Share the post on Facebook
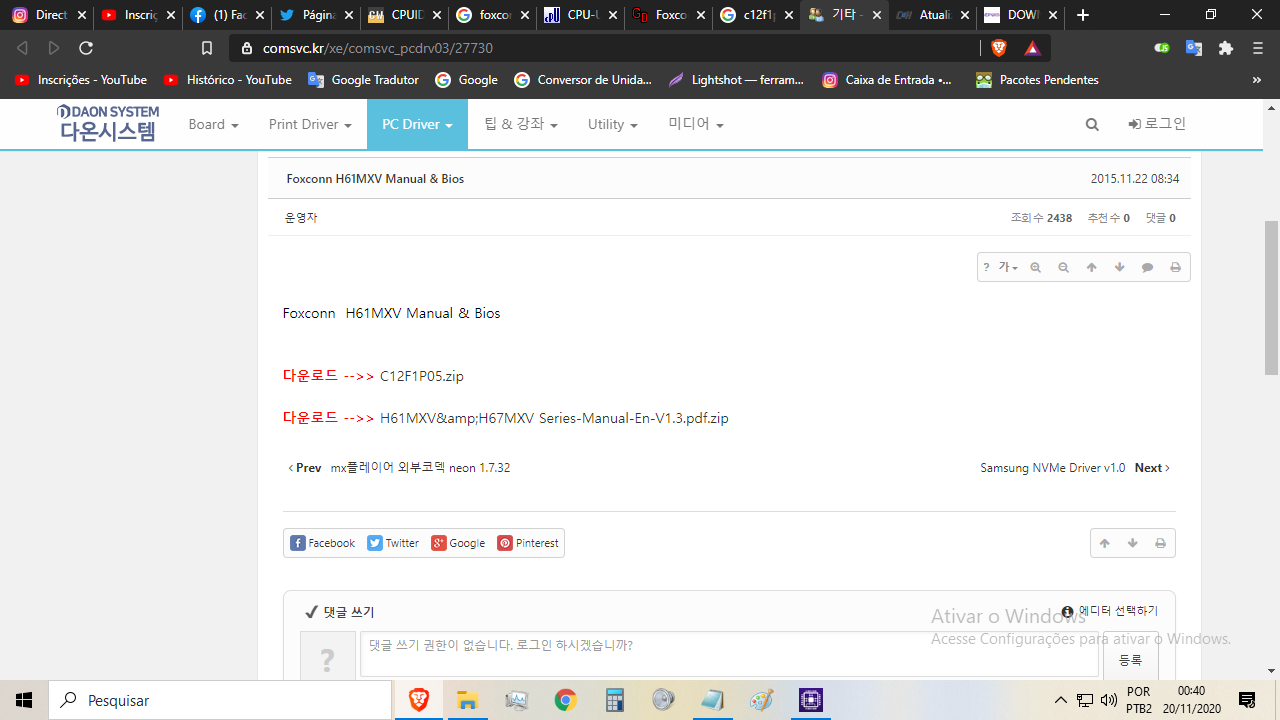This screenshot has height=720, width=1280. pyautogui.click(x=323, y=543)
